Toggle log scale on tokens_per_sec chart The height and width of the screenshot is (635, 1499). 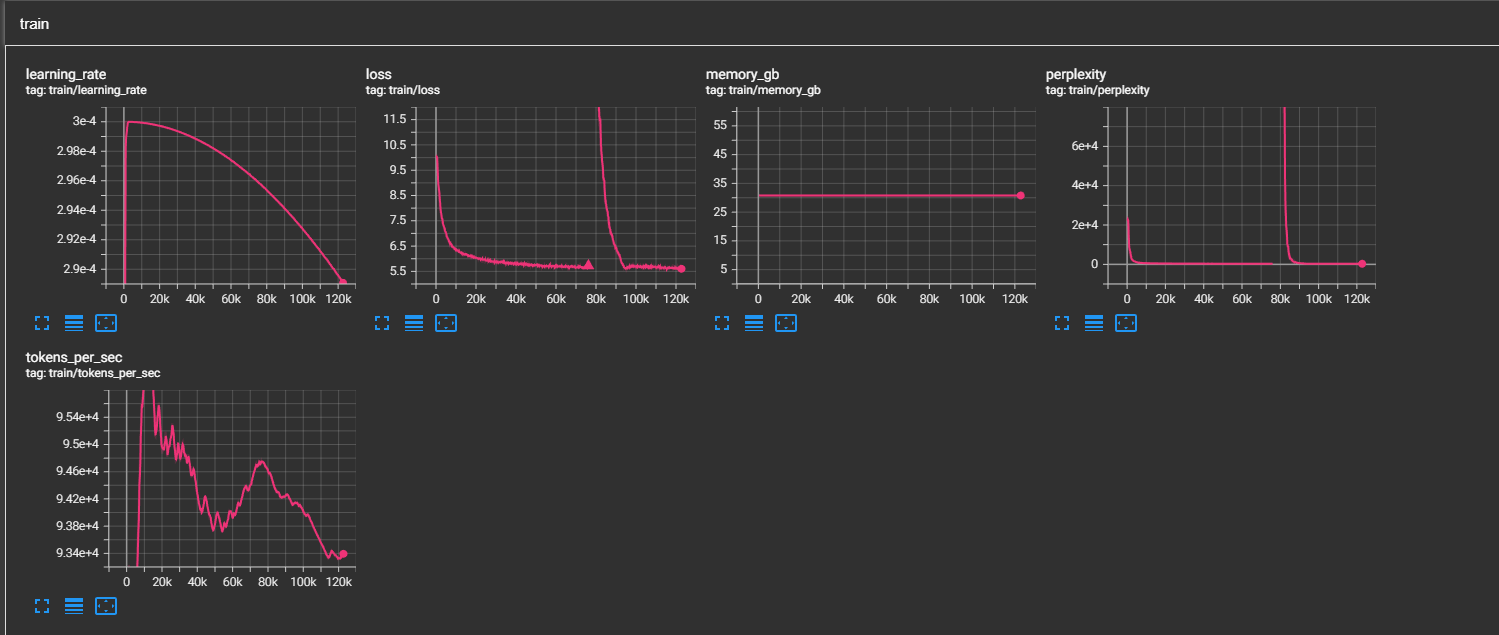74,606
